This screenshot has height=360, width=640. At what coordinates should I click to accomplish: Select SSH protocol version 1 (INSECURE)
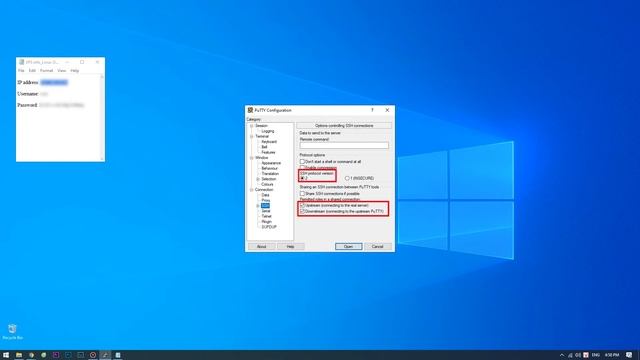pyautogui.click(x=359, y=178)
